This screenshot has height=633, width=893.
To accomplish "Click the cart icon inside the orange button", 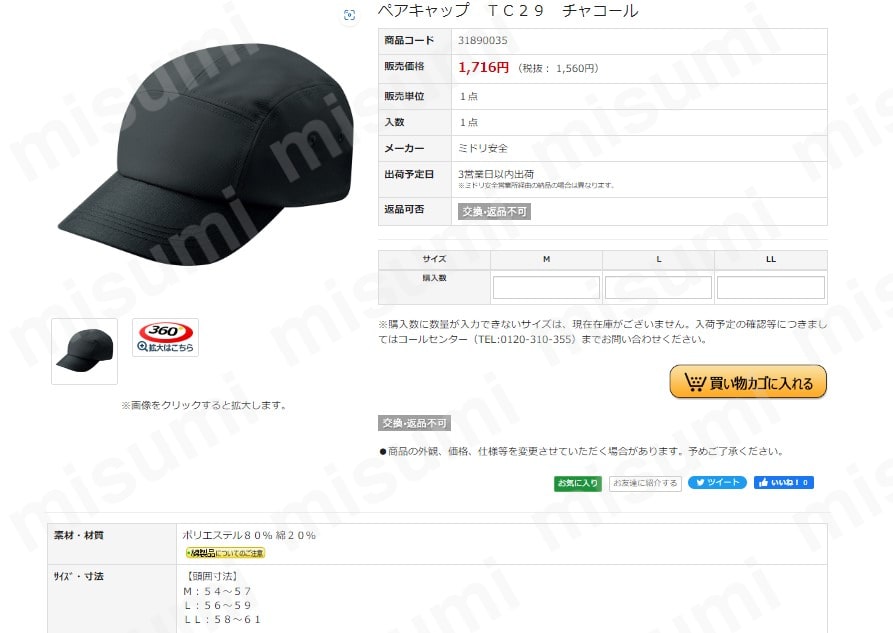I will (695, 382).
